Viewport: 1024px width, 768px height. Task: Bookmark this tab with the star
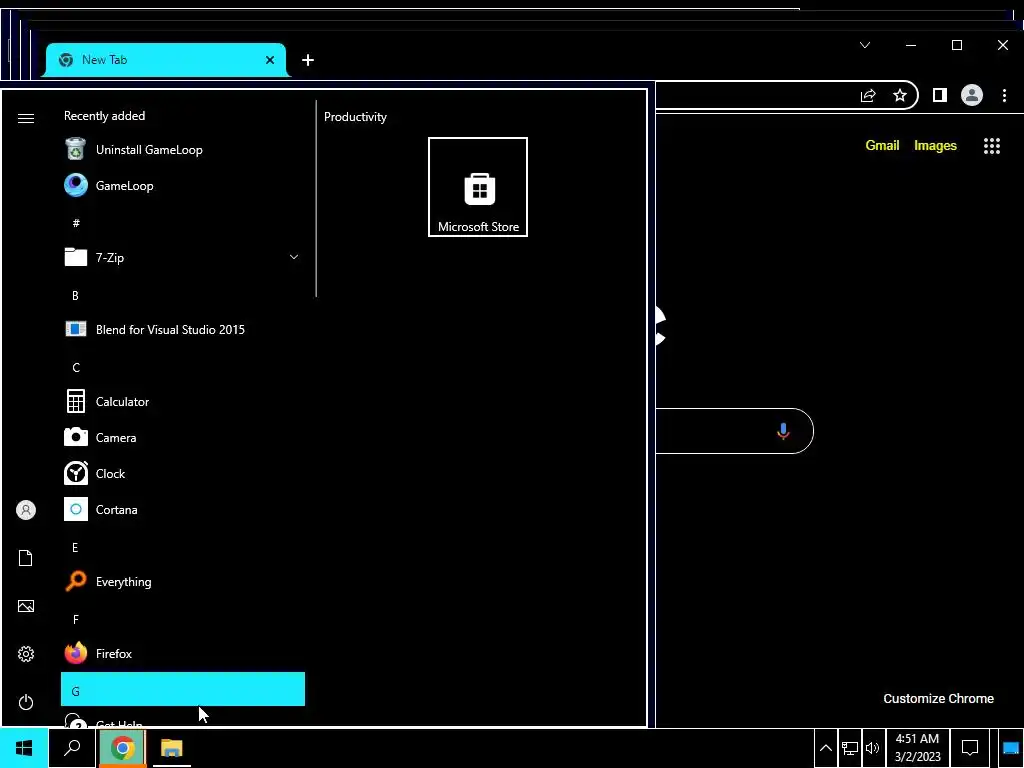pyautogui.click(x=900, y=96)
